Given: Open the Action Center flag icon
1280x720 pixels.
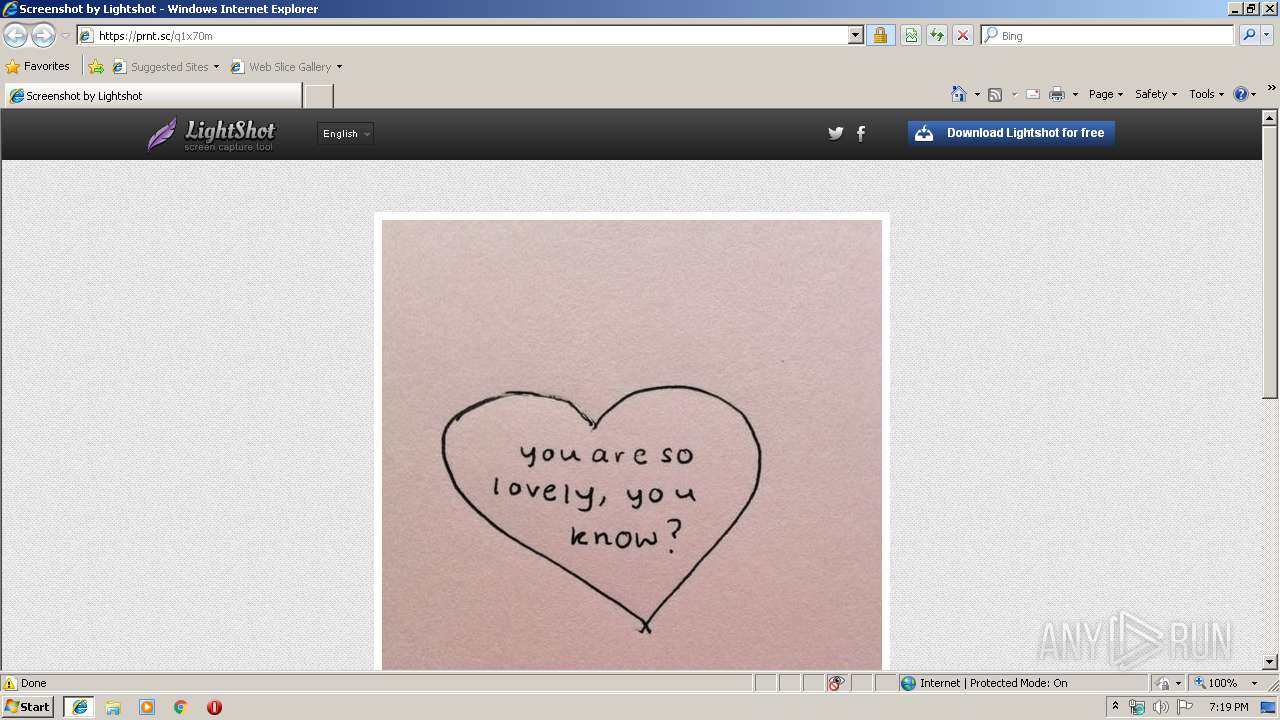Looking at the screenshot, I should click(x=1185, y=707).
